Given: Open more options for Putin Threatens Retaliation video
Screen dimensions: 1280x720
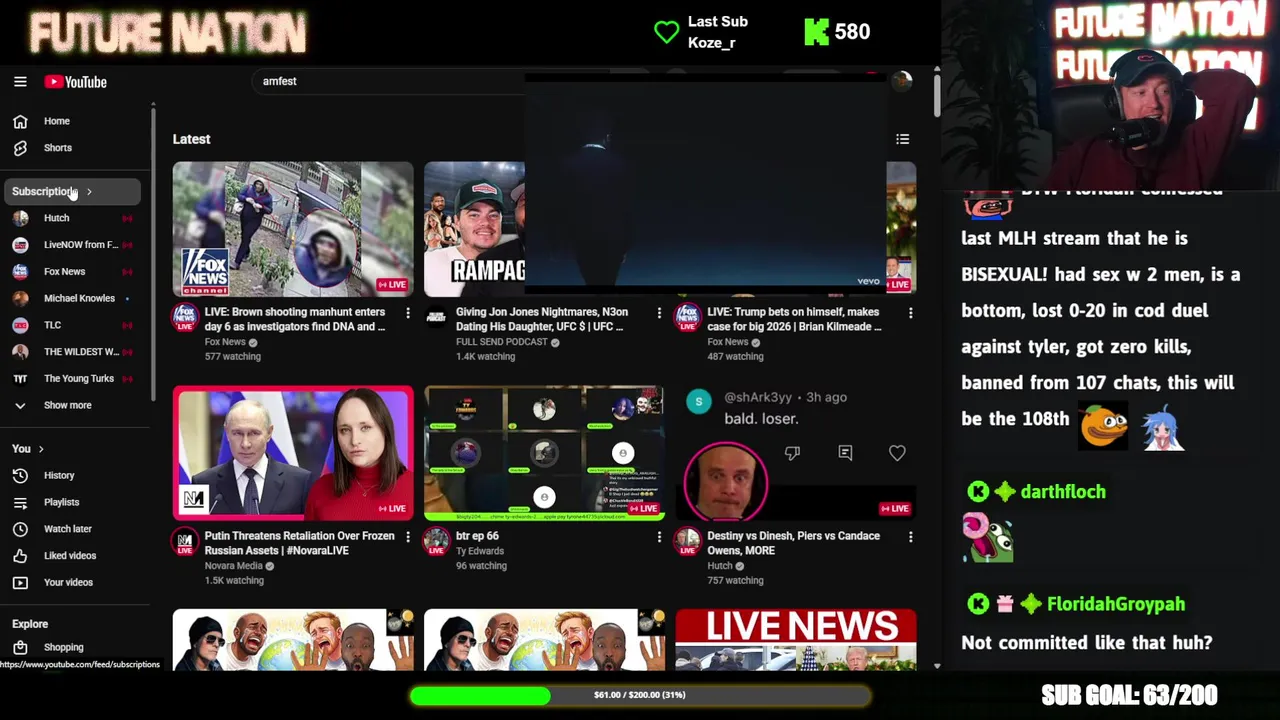Looking at the screenshot, I should pyautogui.click(x=407, y=537).
